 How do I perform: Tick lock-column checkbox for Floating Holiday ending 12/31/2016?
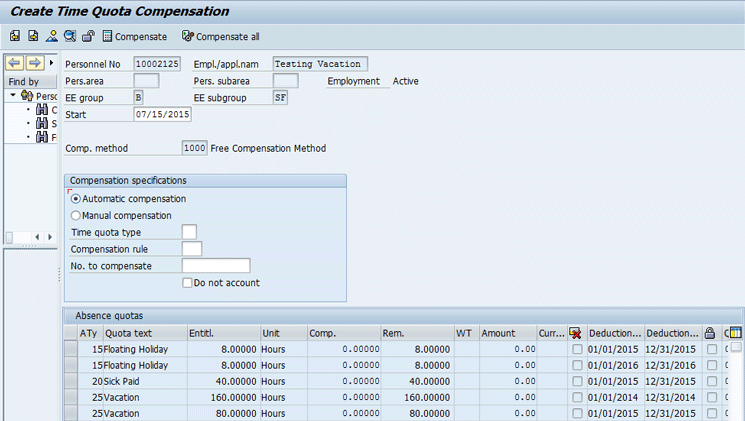tap(712, 365)
